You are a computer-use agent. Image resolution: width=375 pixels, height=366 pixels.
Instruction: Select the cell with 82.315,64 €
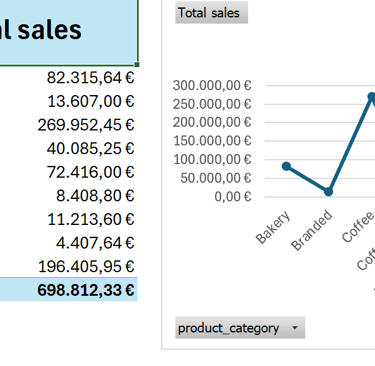coord(69,78)
